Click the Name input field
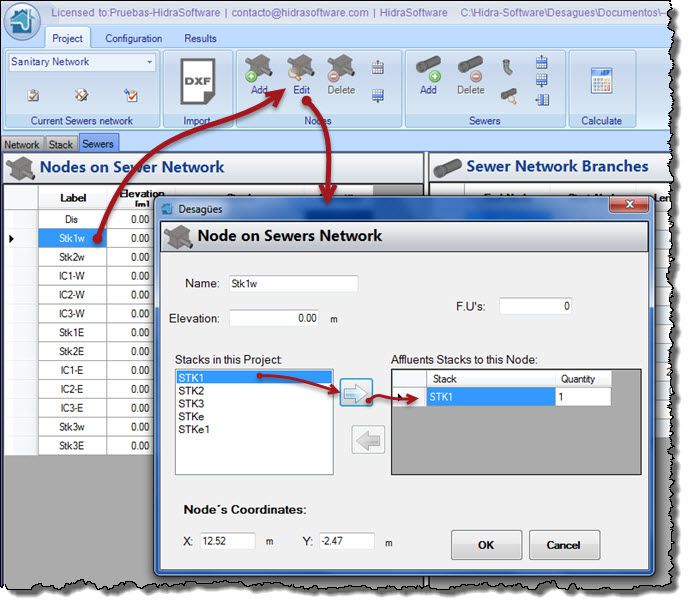Image resolution: width=690 pixels, height=605 pixels. coord(293,283)
